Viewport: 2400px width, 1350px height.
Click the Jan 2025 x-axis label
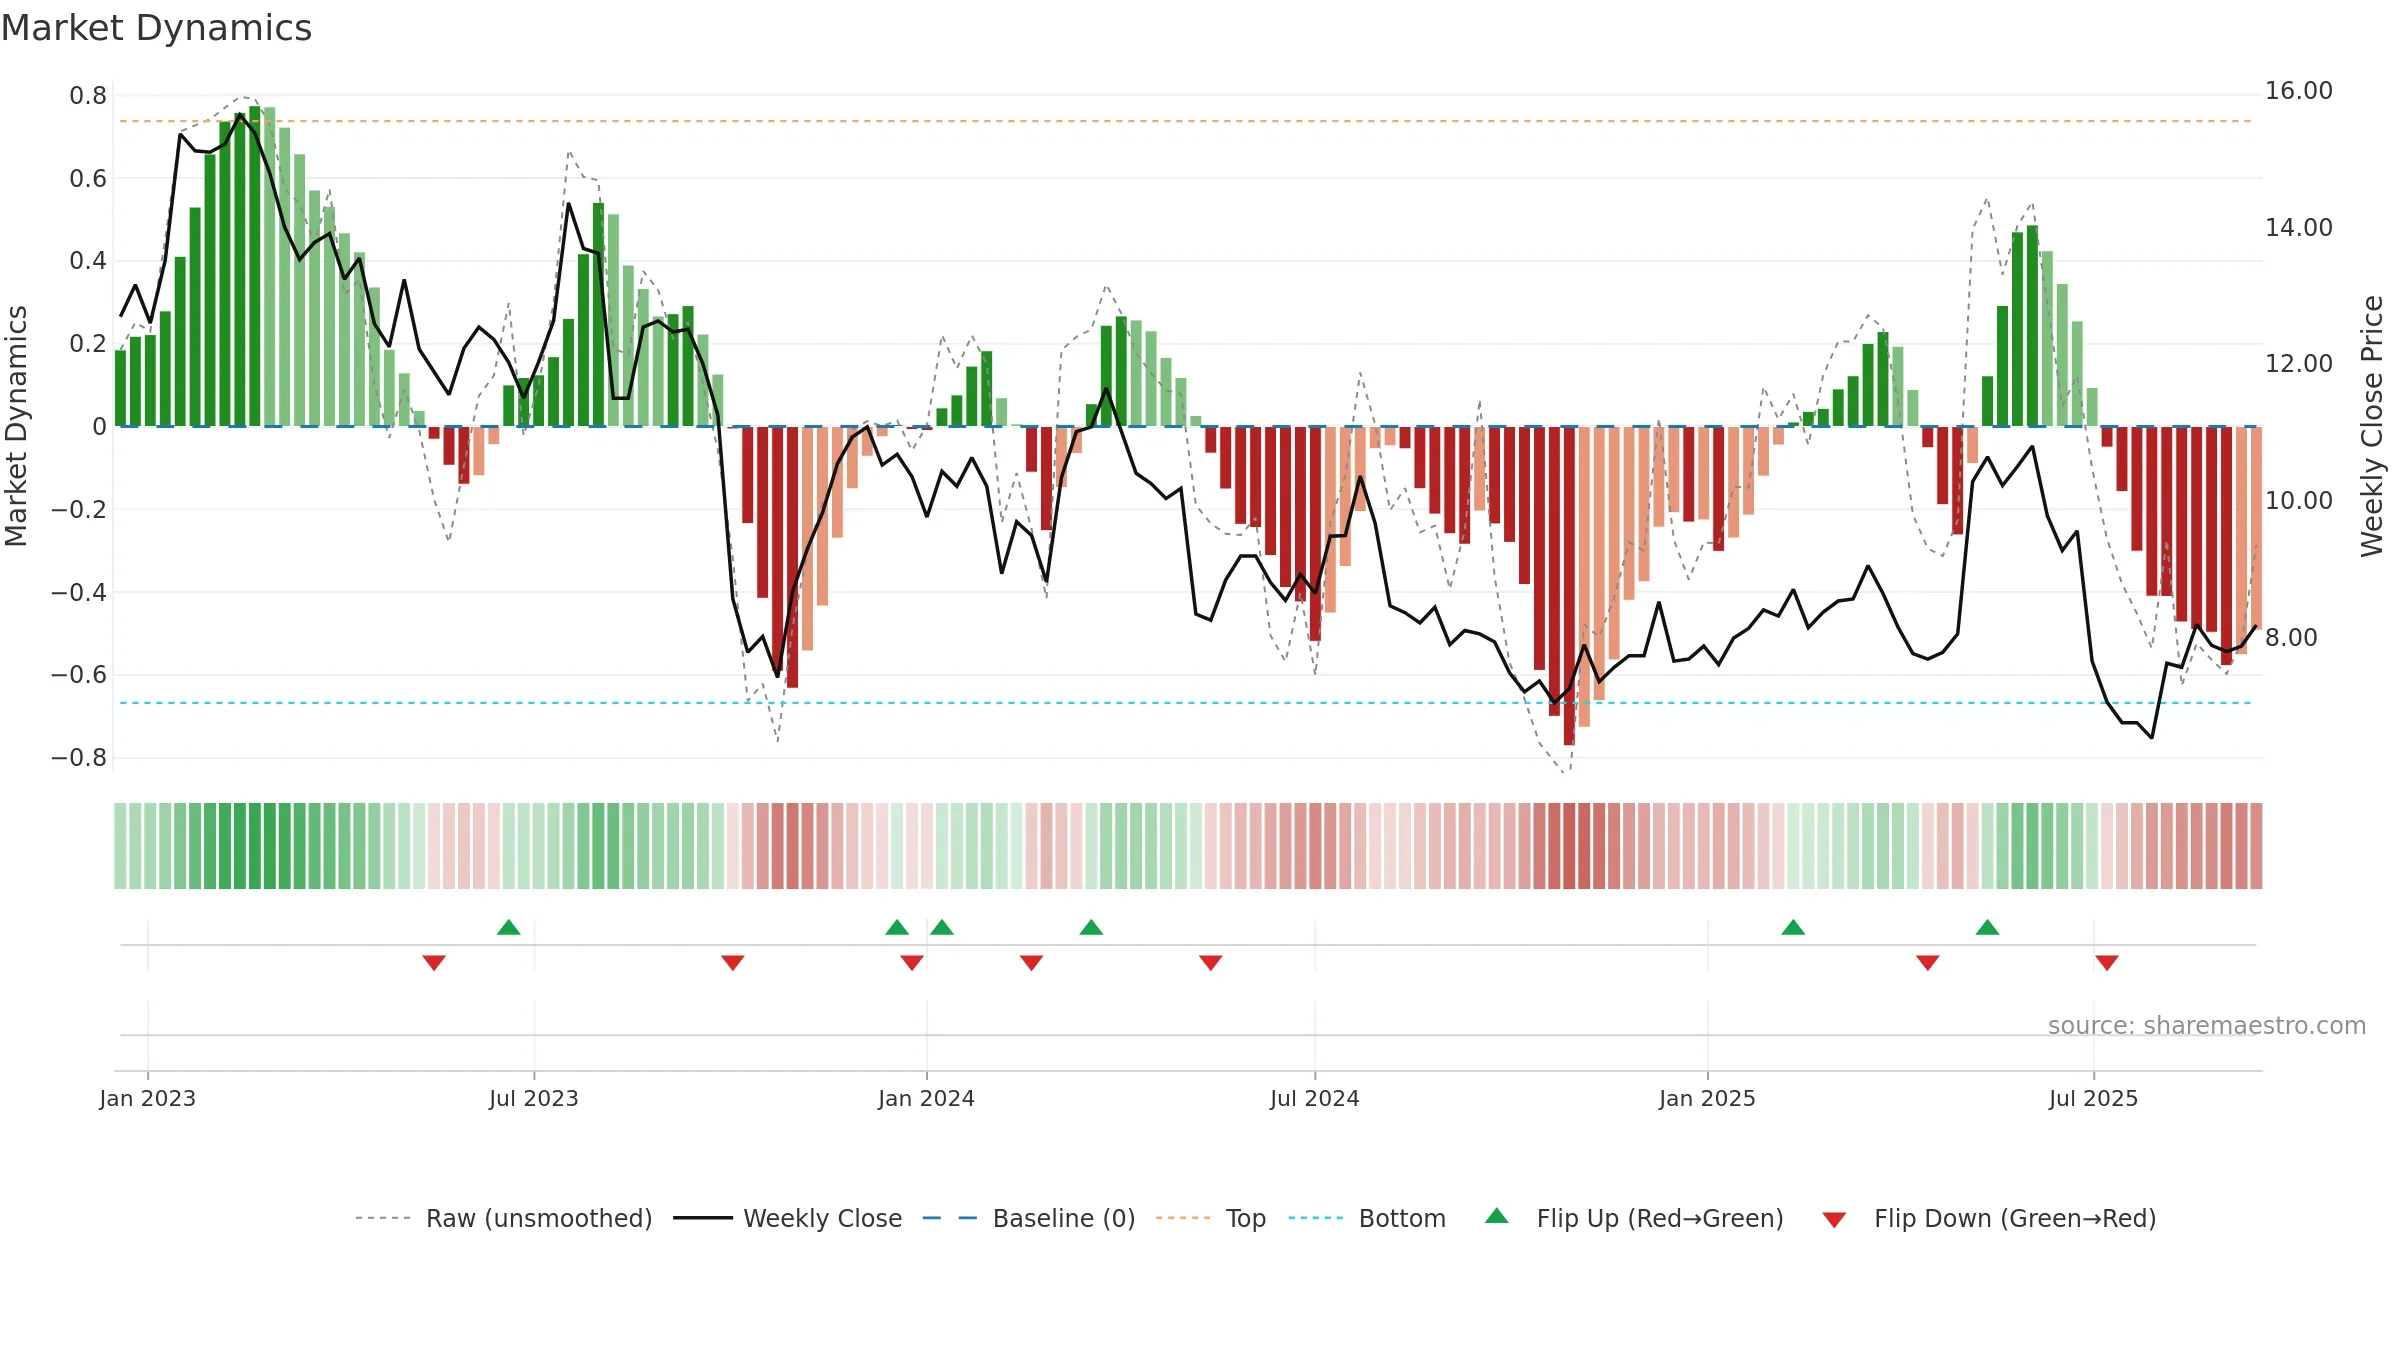pyautogui.click(x=1708, y=1098)
